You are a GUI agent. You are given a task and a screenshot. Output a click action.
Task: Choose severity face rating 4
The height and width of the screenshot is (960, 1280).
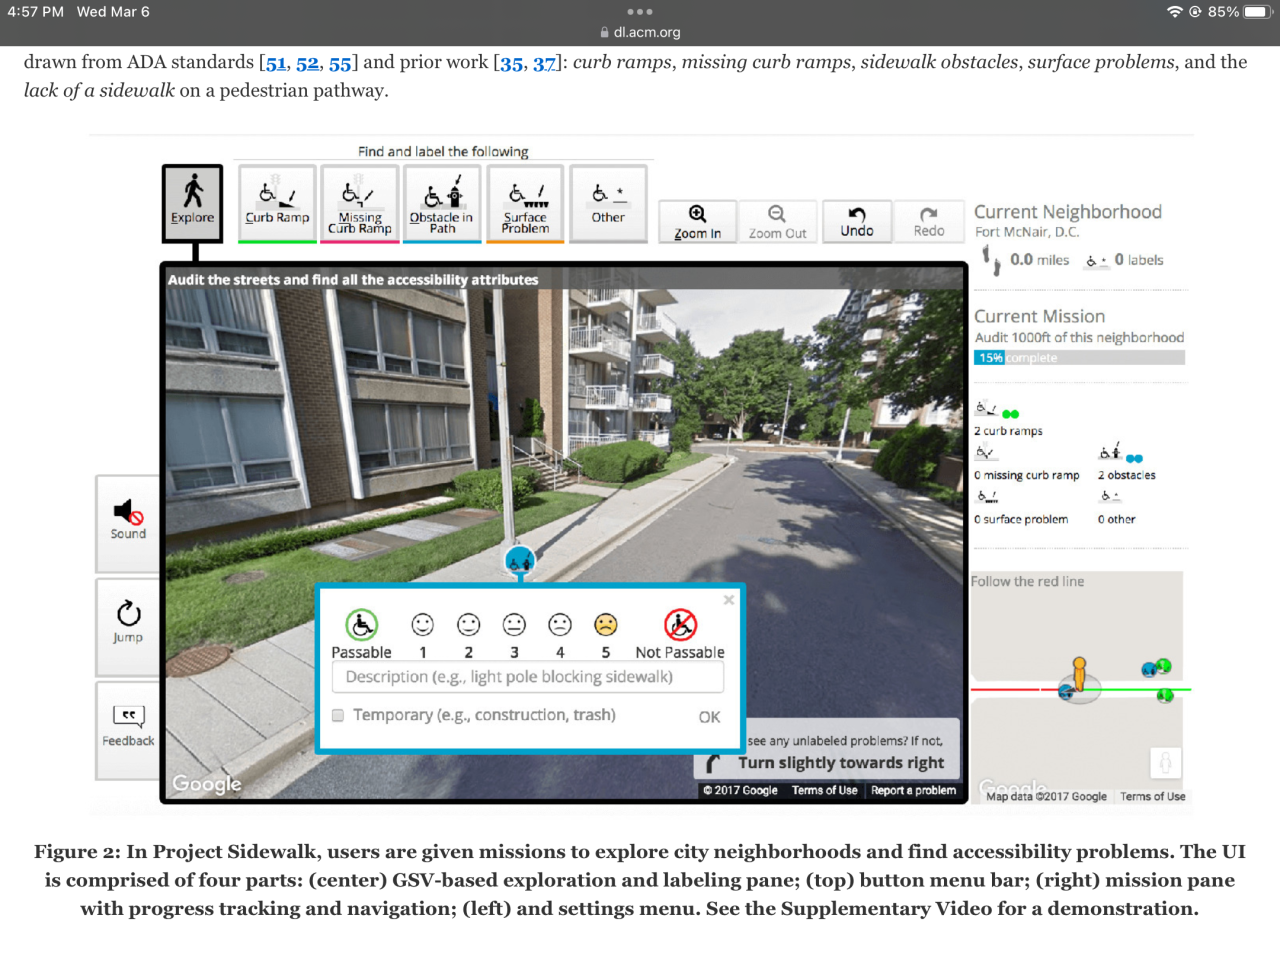tap(560, 625)
